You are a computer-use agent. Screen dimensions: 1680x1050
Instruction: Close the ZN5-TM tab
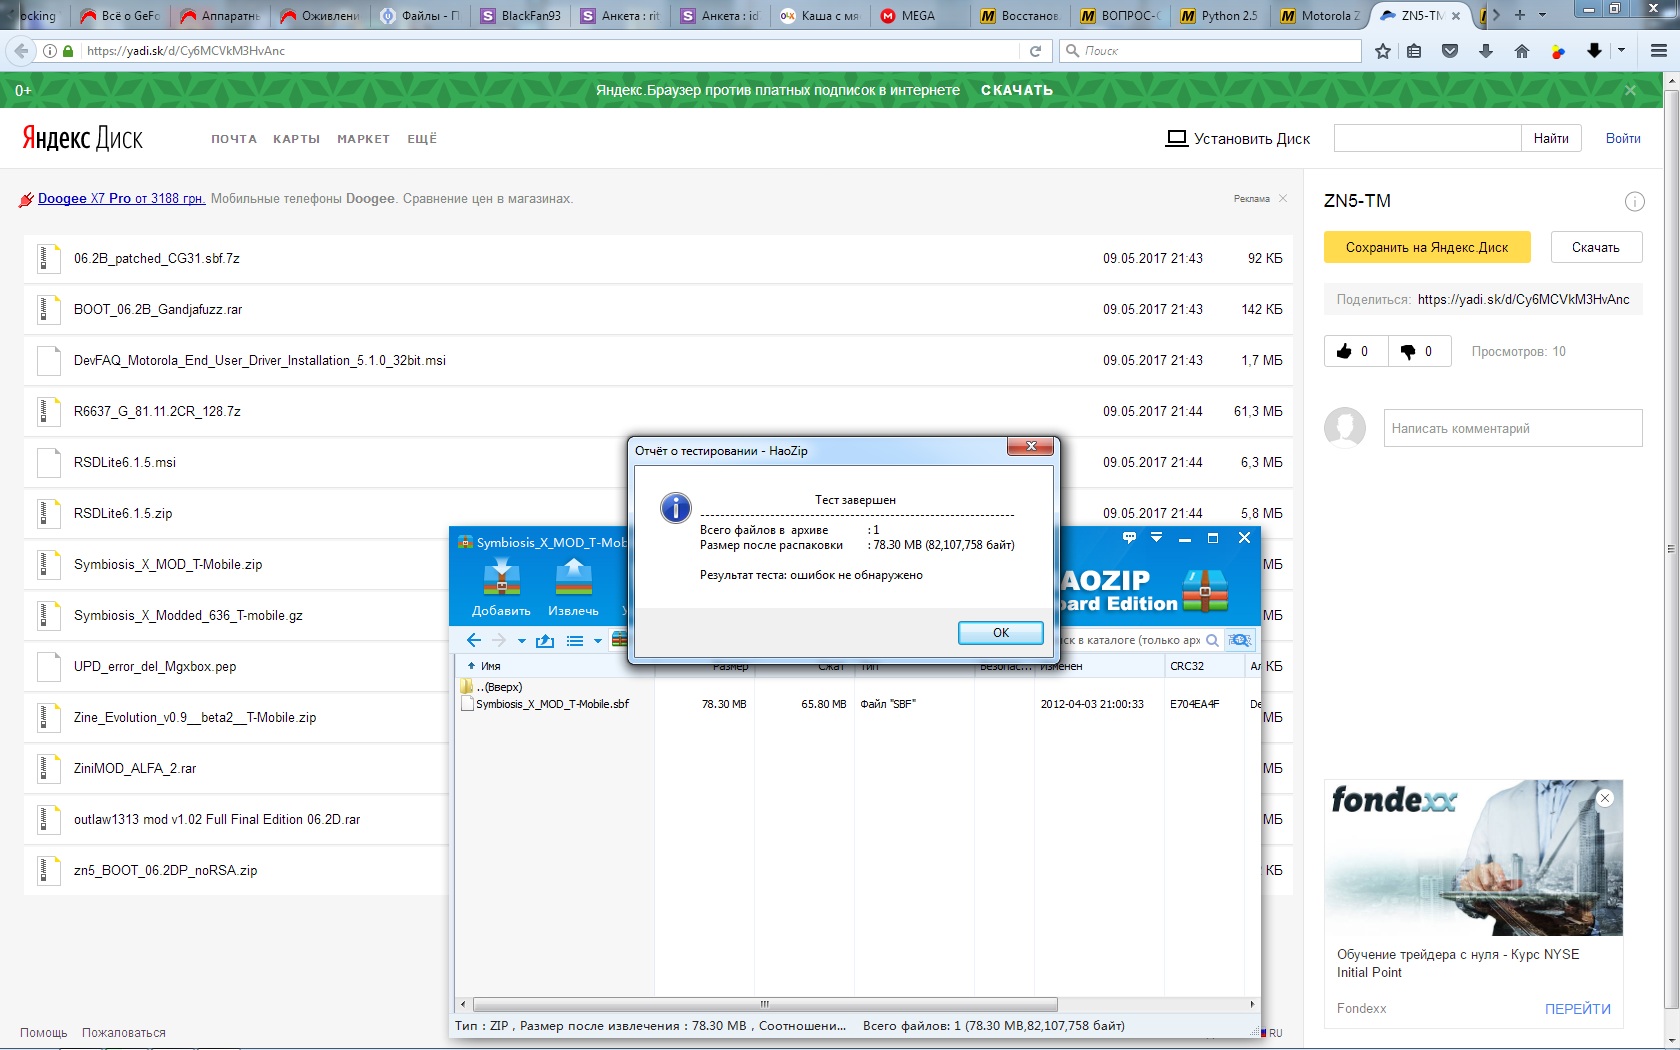click(1455, 16)
